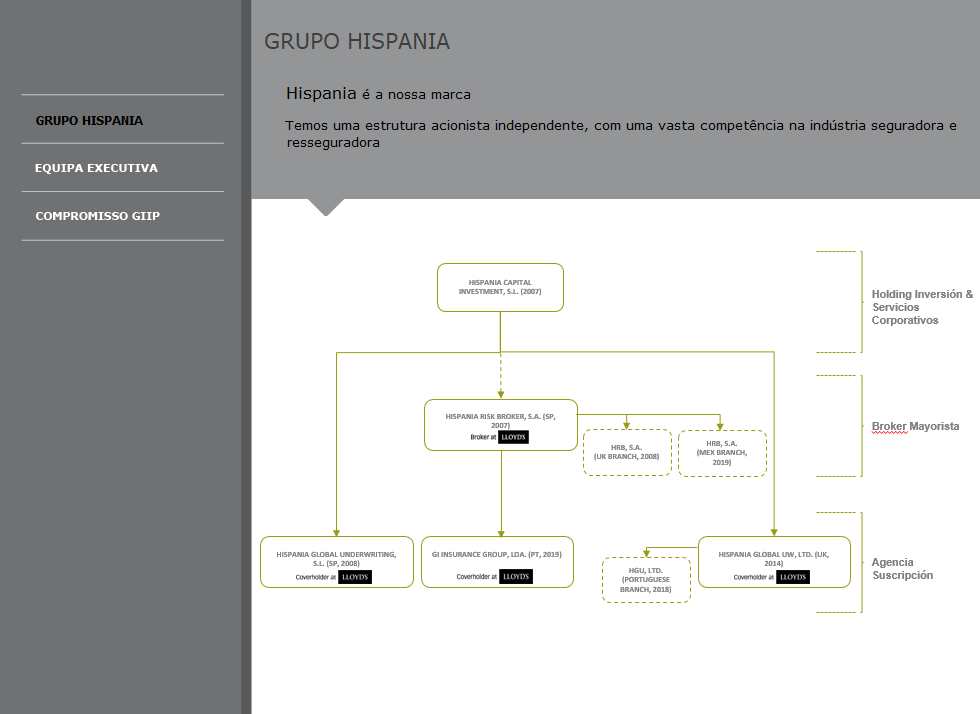Click Lloyd's logo in GI Insurance Group box

pos(516,577)
